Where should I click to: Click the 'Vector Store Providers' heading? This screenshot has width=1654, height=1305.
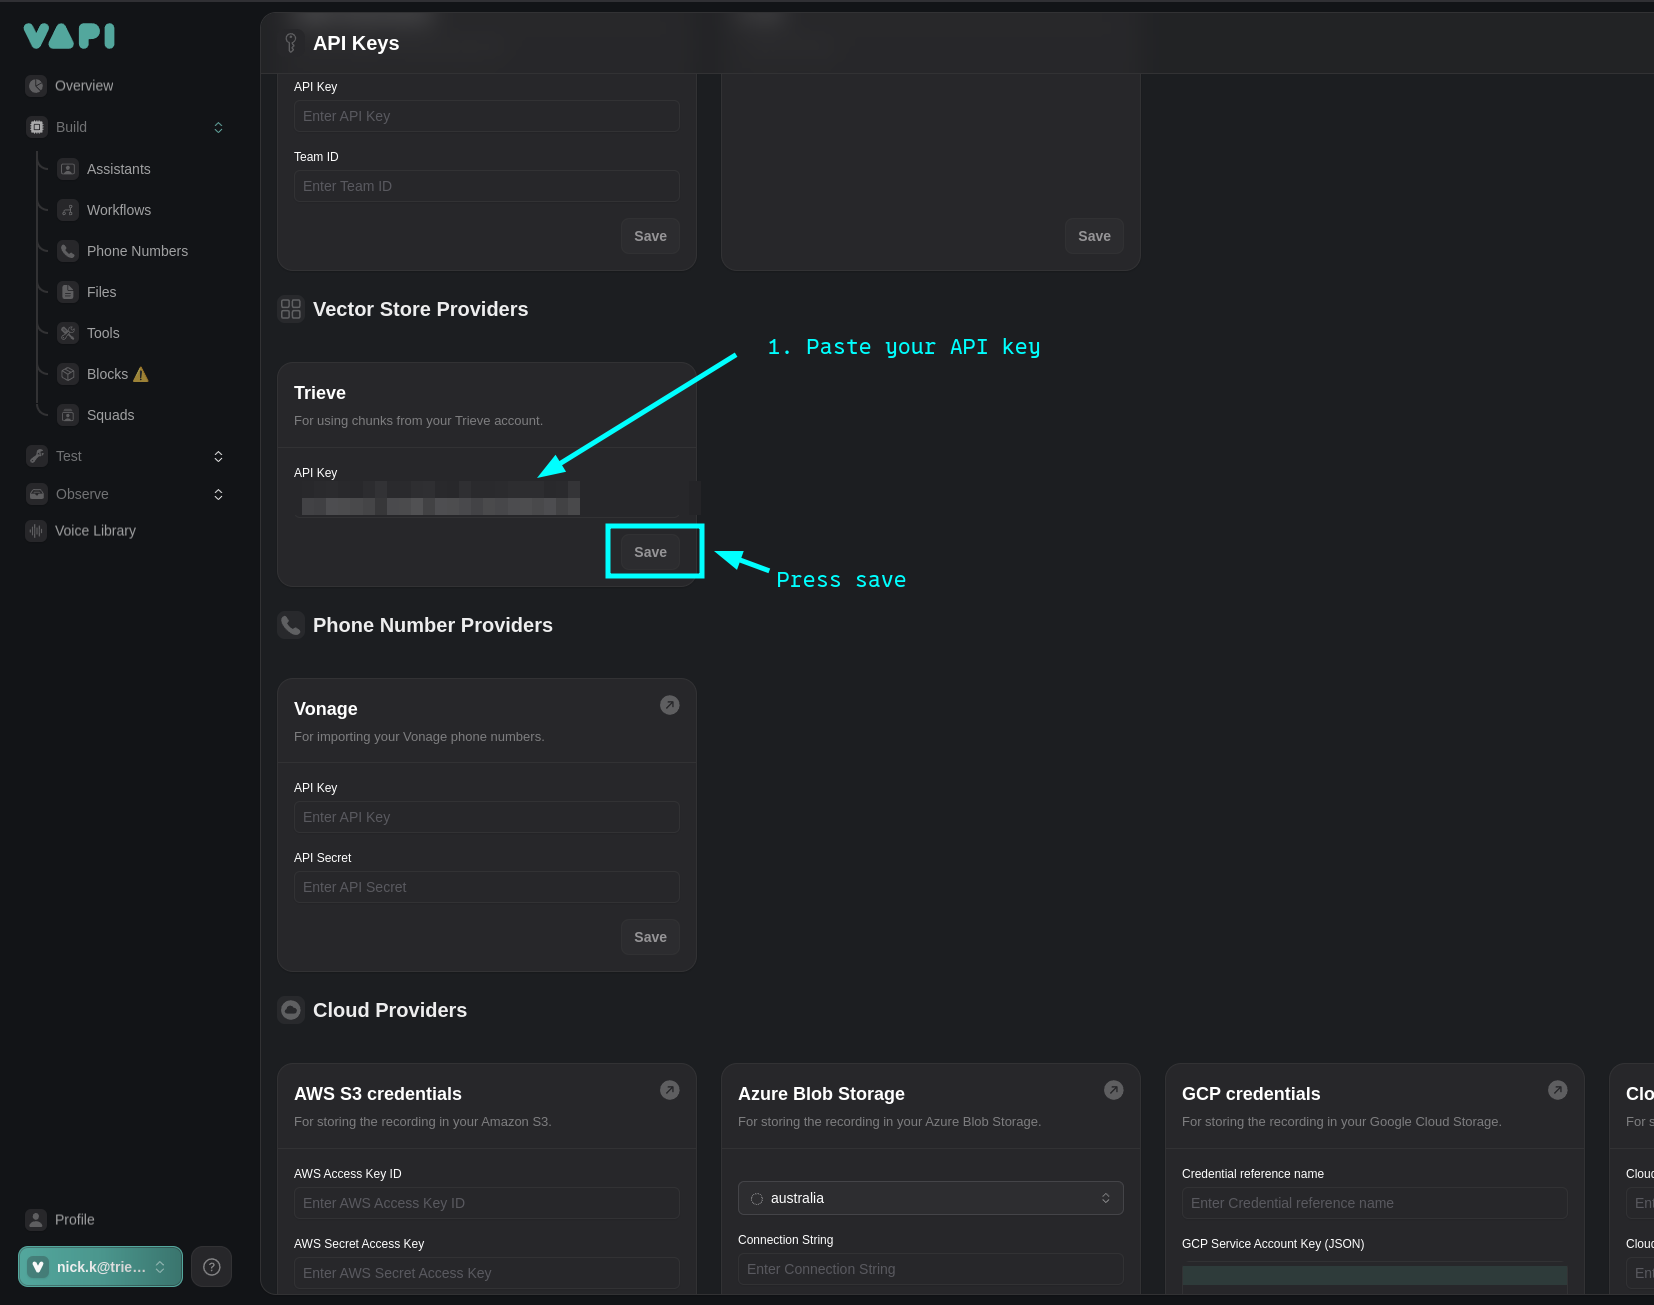click(x=421, y=309)
